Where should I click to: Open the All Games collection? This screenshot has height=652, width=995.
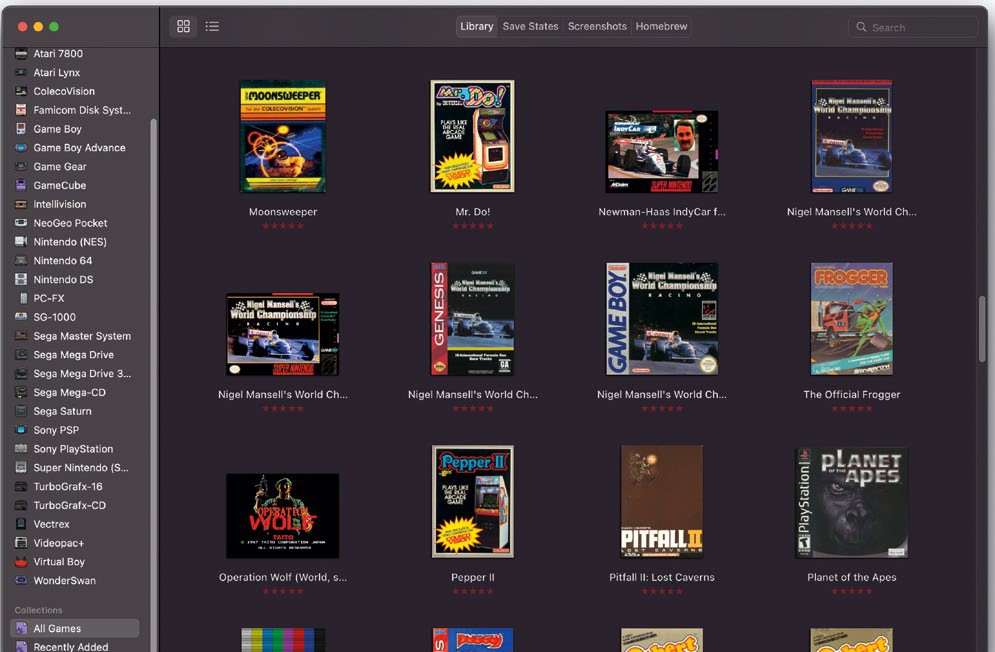click(x=75, y=629)
